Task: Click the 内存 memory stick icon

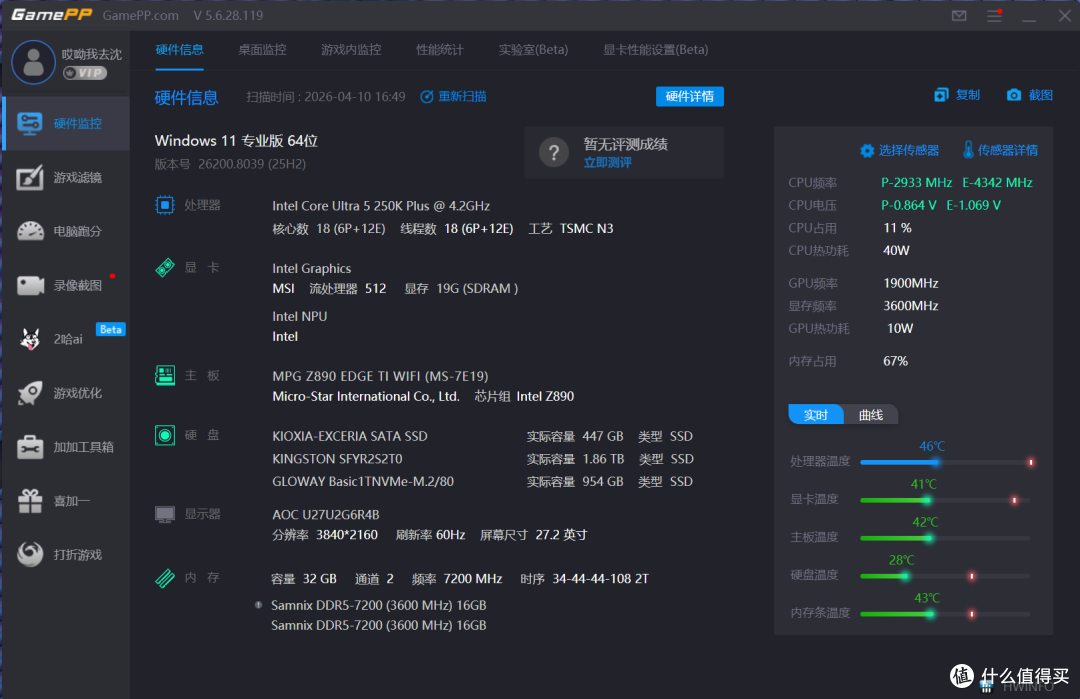Action: [x=165, y=578]
